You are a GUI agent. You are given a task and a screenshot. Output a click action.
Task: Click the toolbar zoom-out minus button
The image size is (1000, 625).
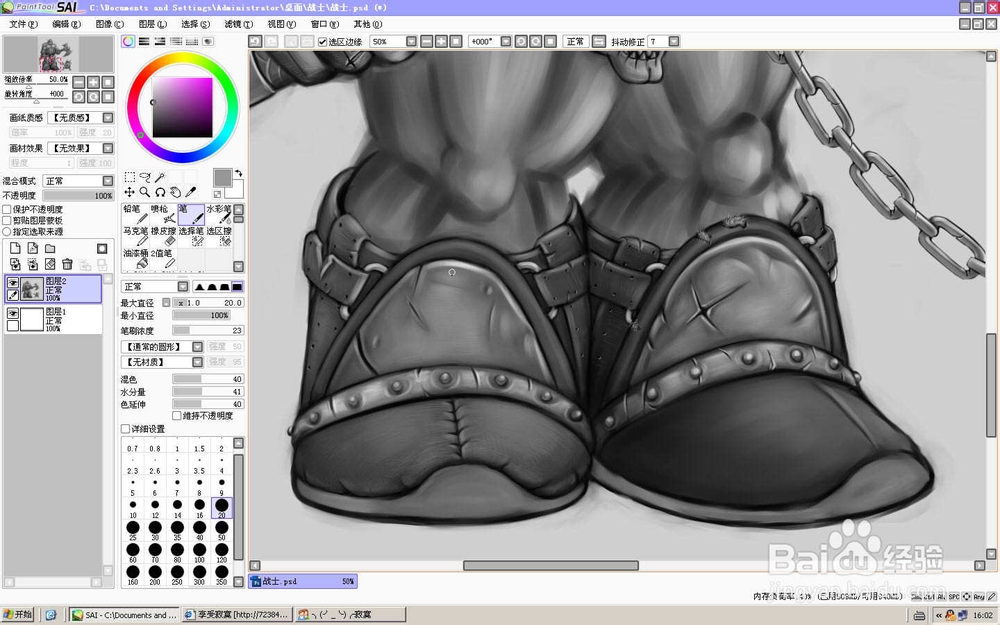pyautogui.click(x=427, y=41)
